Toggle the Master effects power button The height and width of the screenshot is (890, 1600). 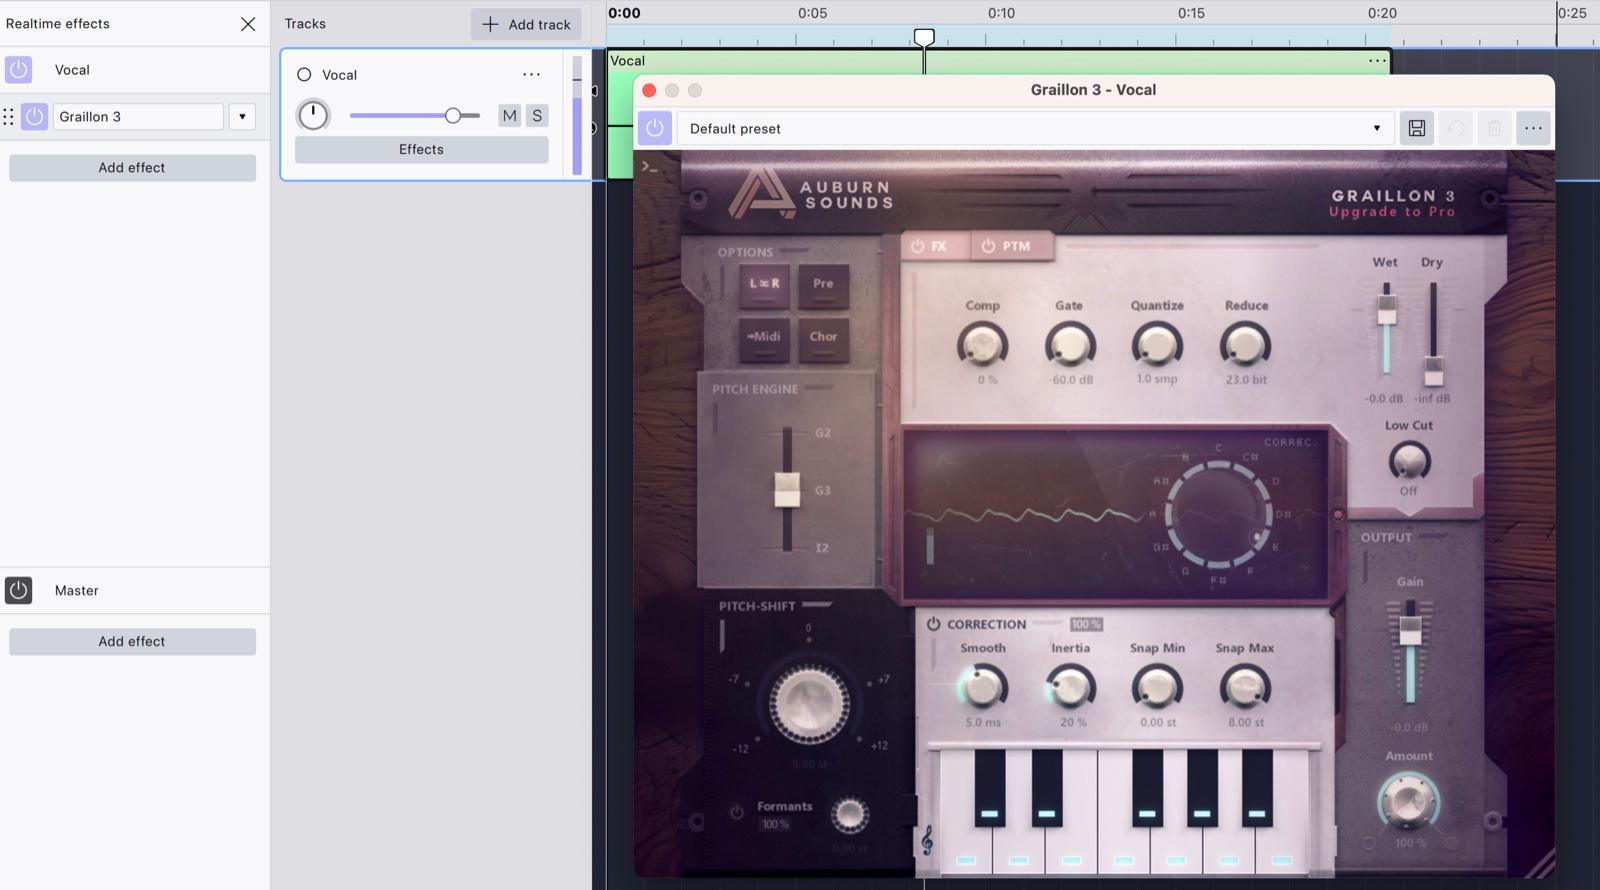pyautogui.click(x=18, y=590)
